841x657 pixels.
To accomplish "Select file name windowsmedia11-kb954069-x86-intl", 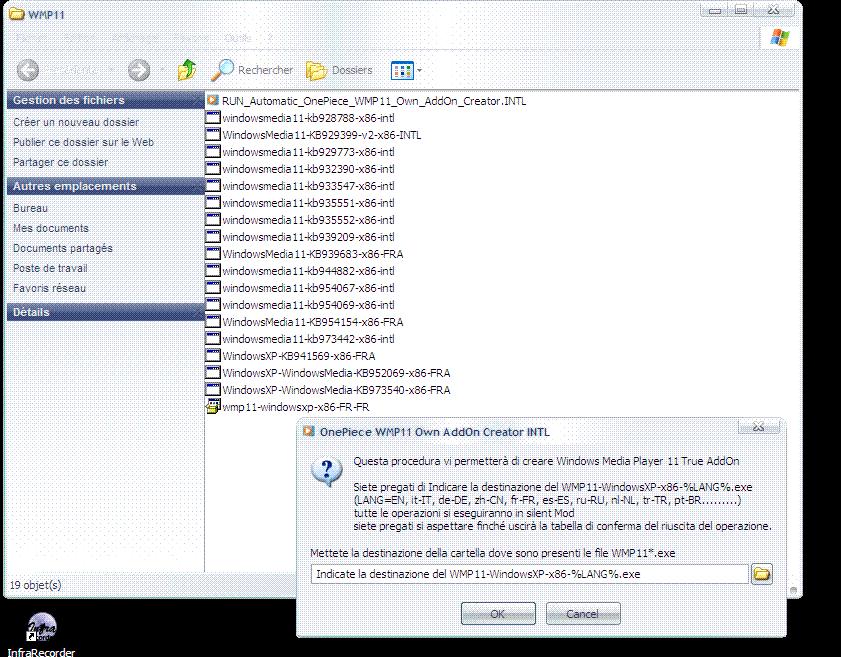I will click(308, 305).
